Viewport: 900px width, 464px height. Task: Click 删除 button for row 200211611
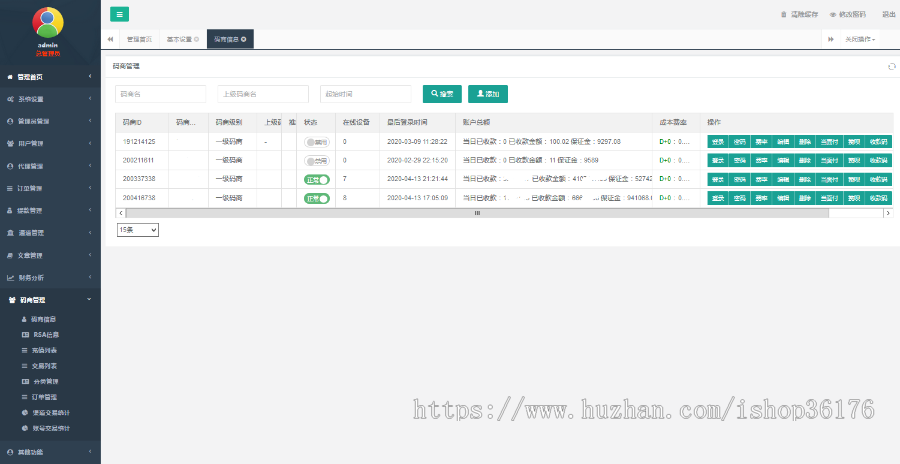(x=805, y=161)
